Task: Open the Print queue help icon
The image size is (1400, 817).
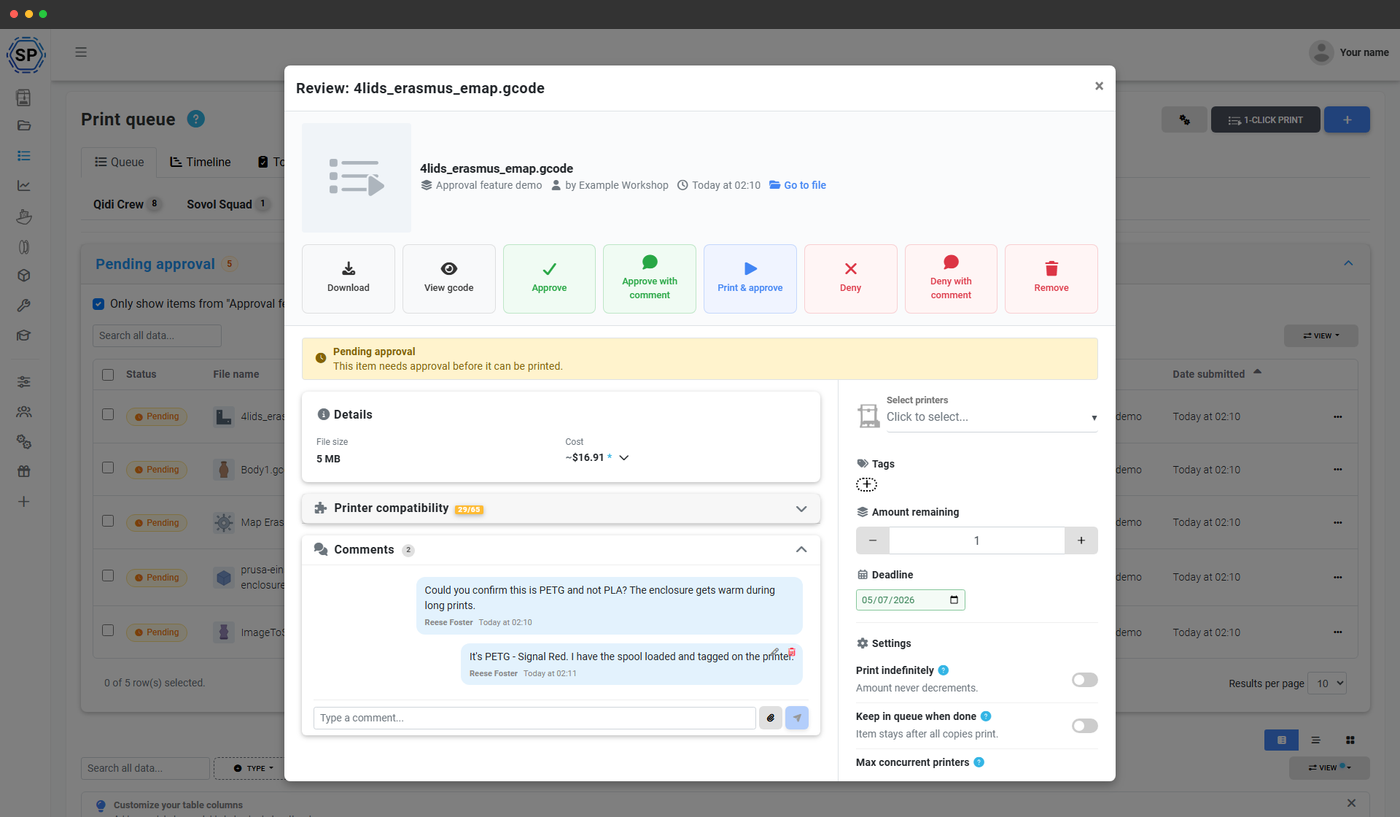Action: point(196,119)
